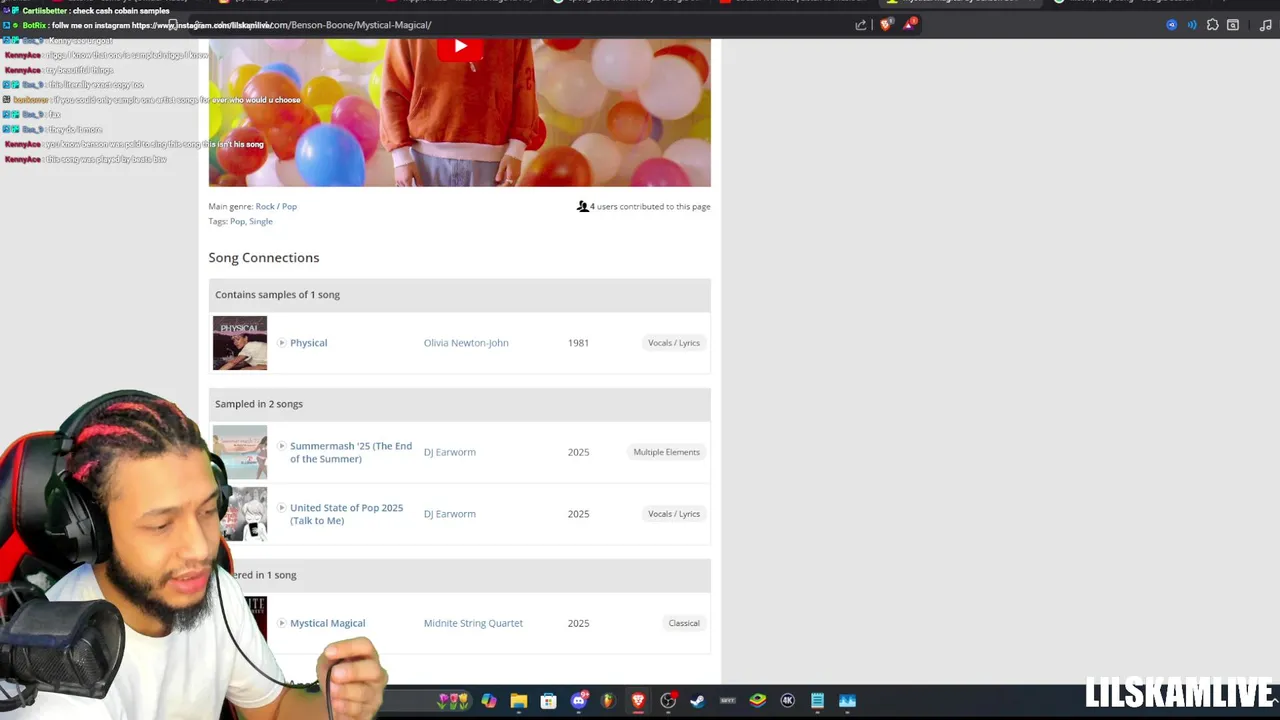
Task: Click the Multiple Elements tag
Action: pyautogui.click(x=667, y=452)
